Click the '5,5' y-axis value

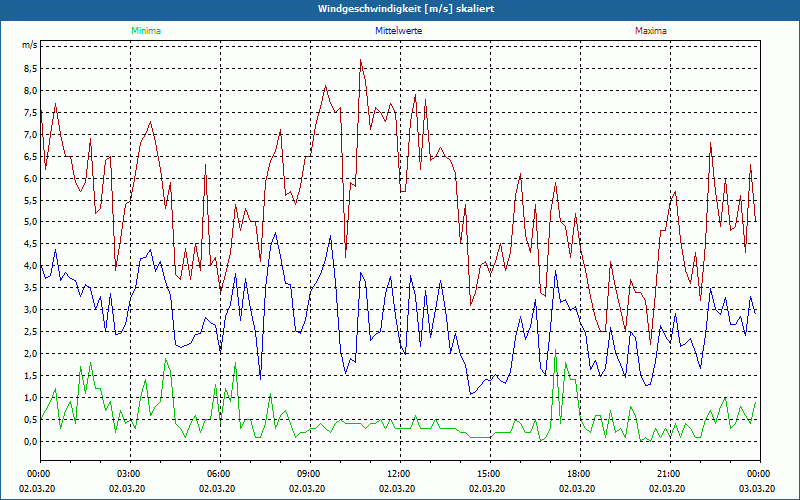point(31,200)
